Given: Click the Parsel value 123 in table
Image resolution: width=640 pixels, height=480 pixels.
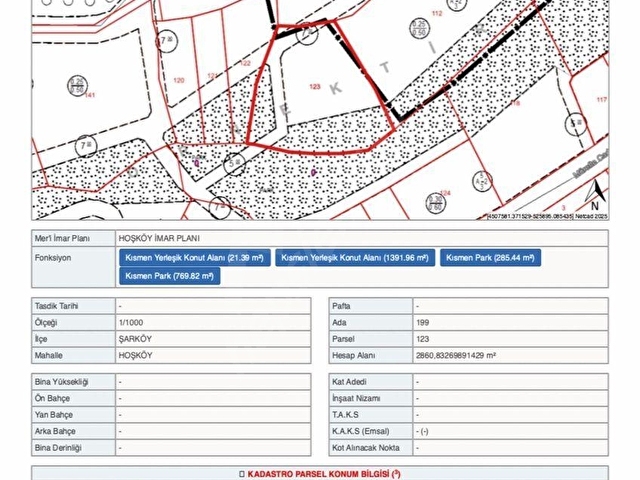Looking at the screenshot, I should click(x=422, y=339).
